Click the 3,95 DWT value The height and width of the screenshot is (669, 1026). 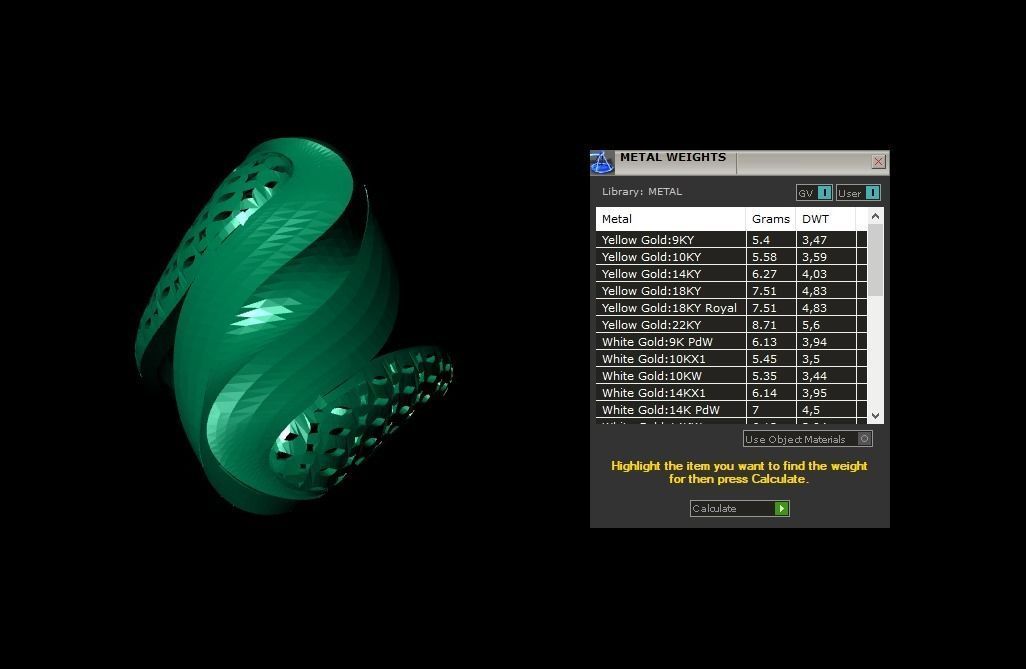(814, 393)
